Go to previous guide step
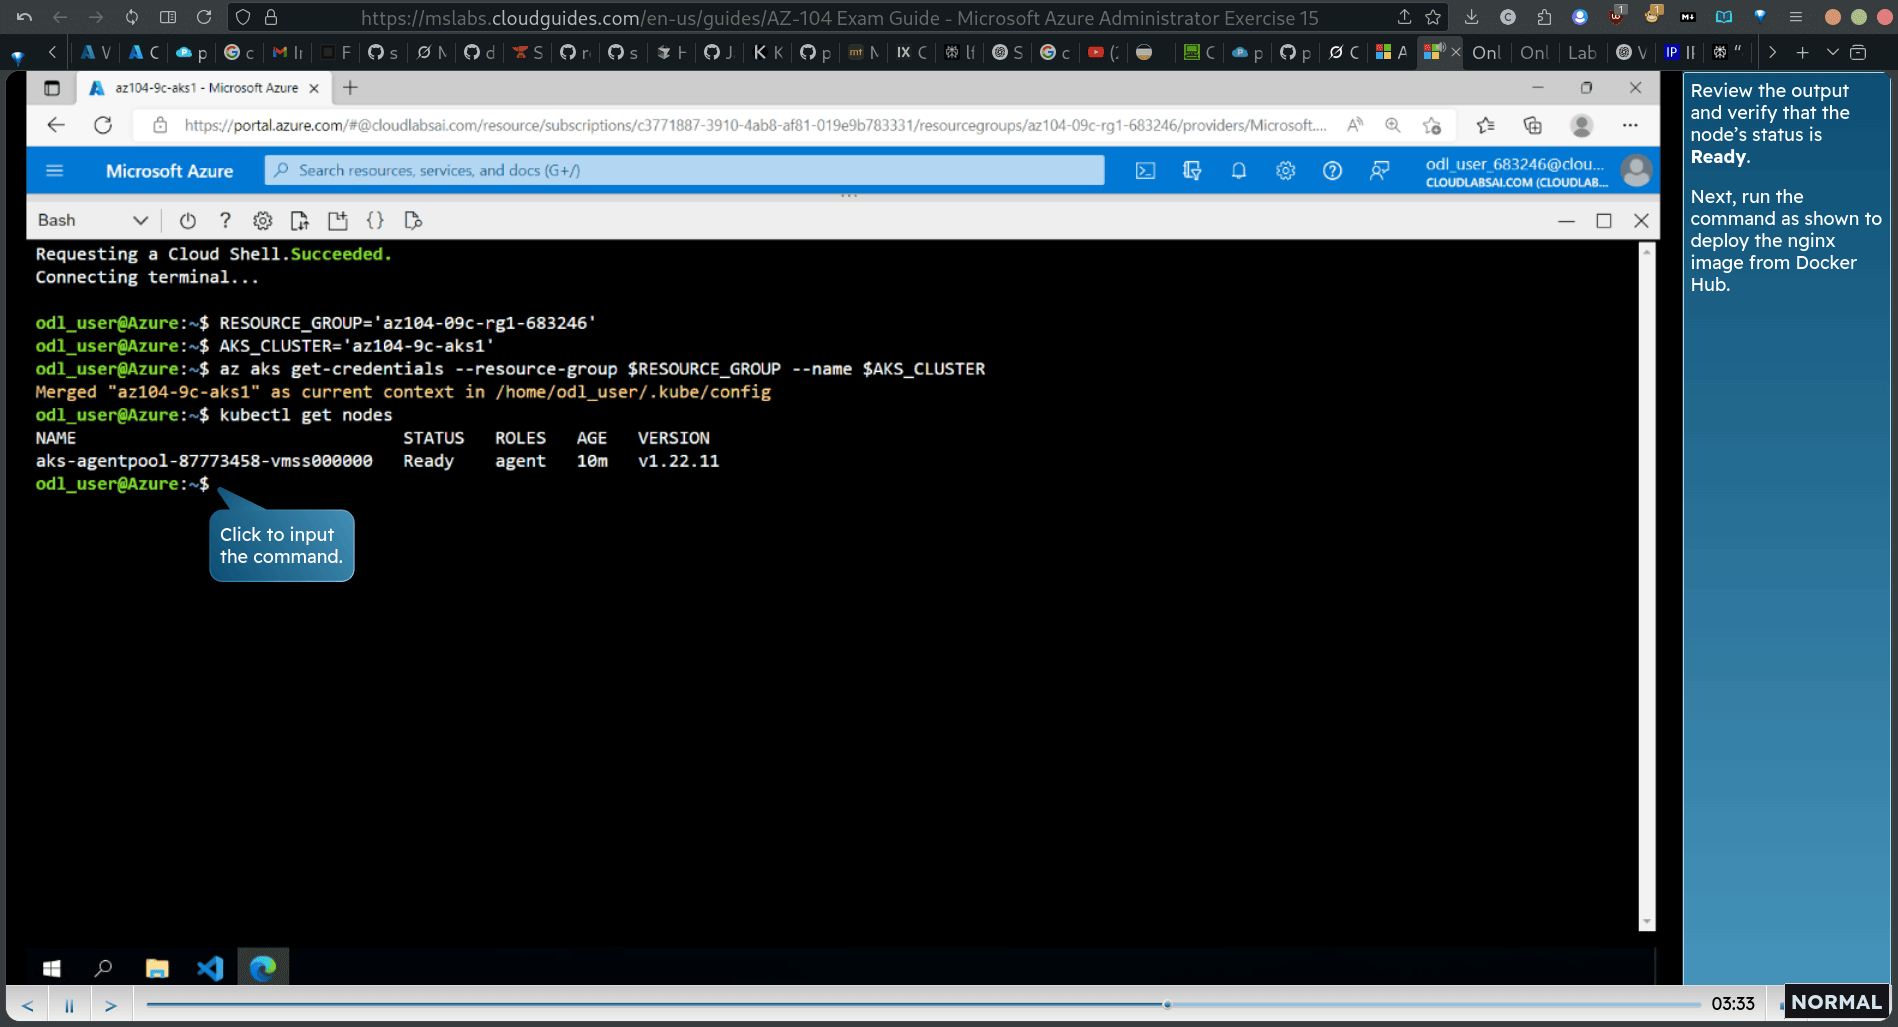 [27, 1005]
